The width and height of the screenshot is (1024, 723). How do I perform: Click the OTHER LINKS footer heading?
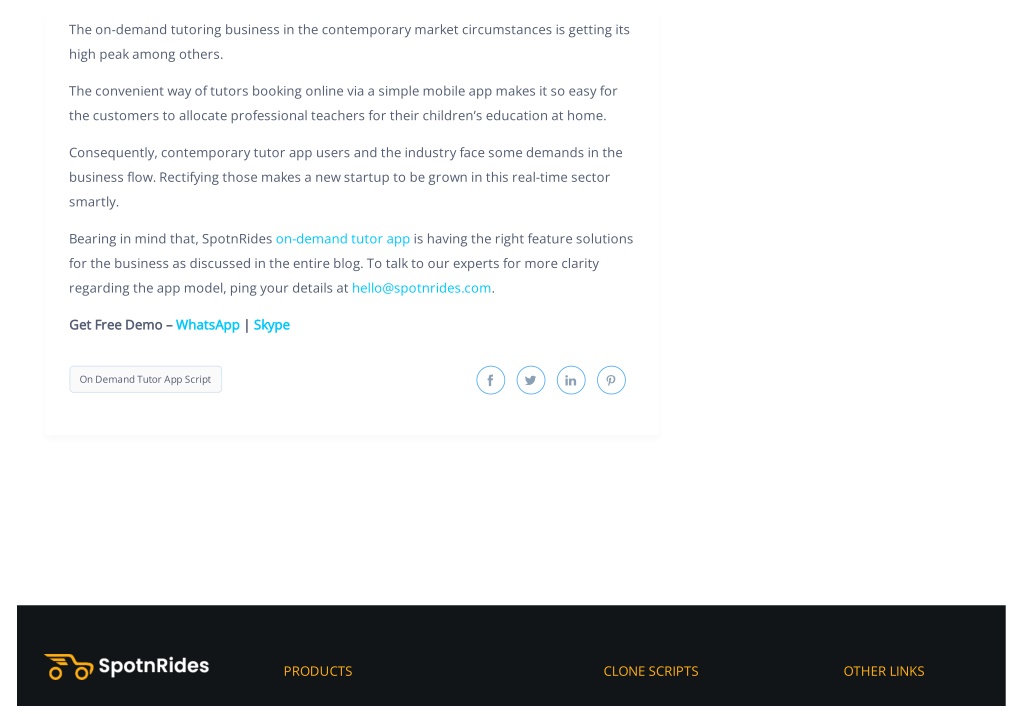click(884, 671)
